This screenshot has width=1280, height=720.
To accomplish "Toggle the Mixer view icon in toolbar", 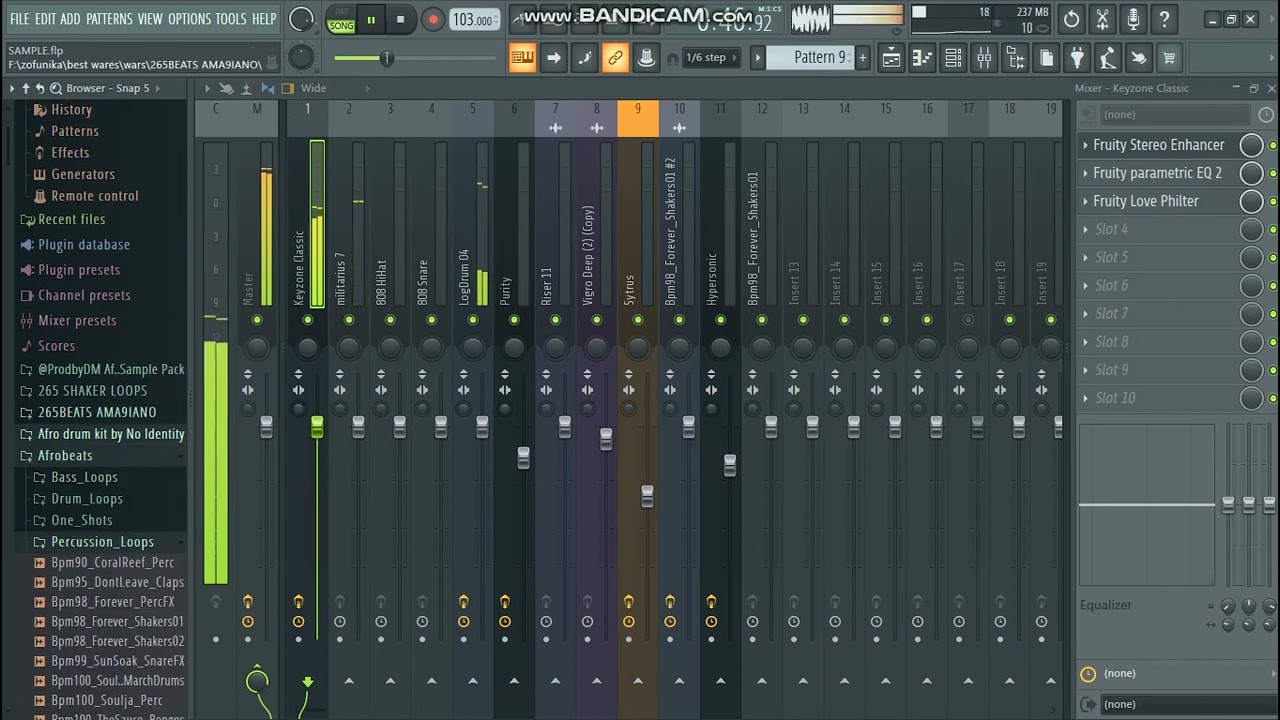I will [984, 58].
